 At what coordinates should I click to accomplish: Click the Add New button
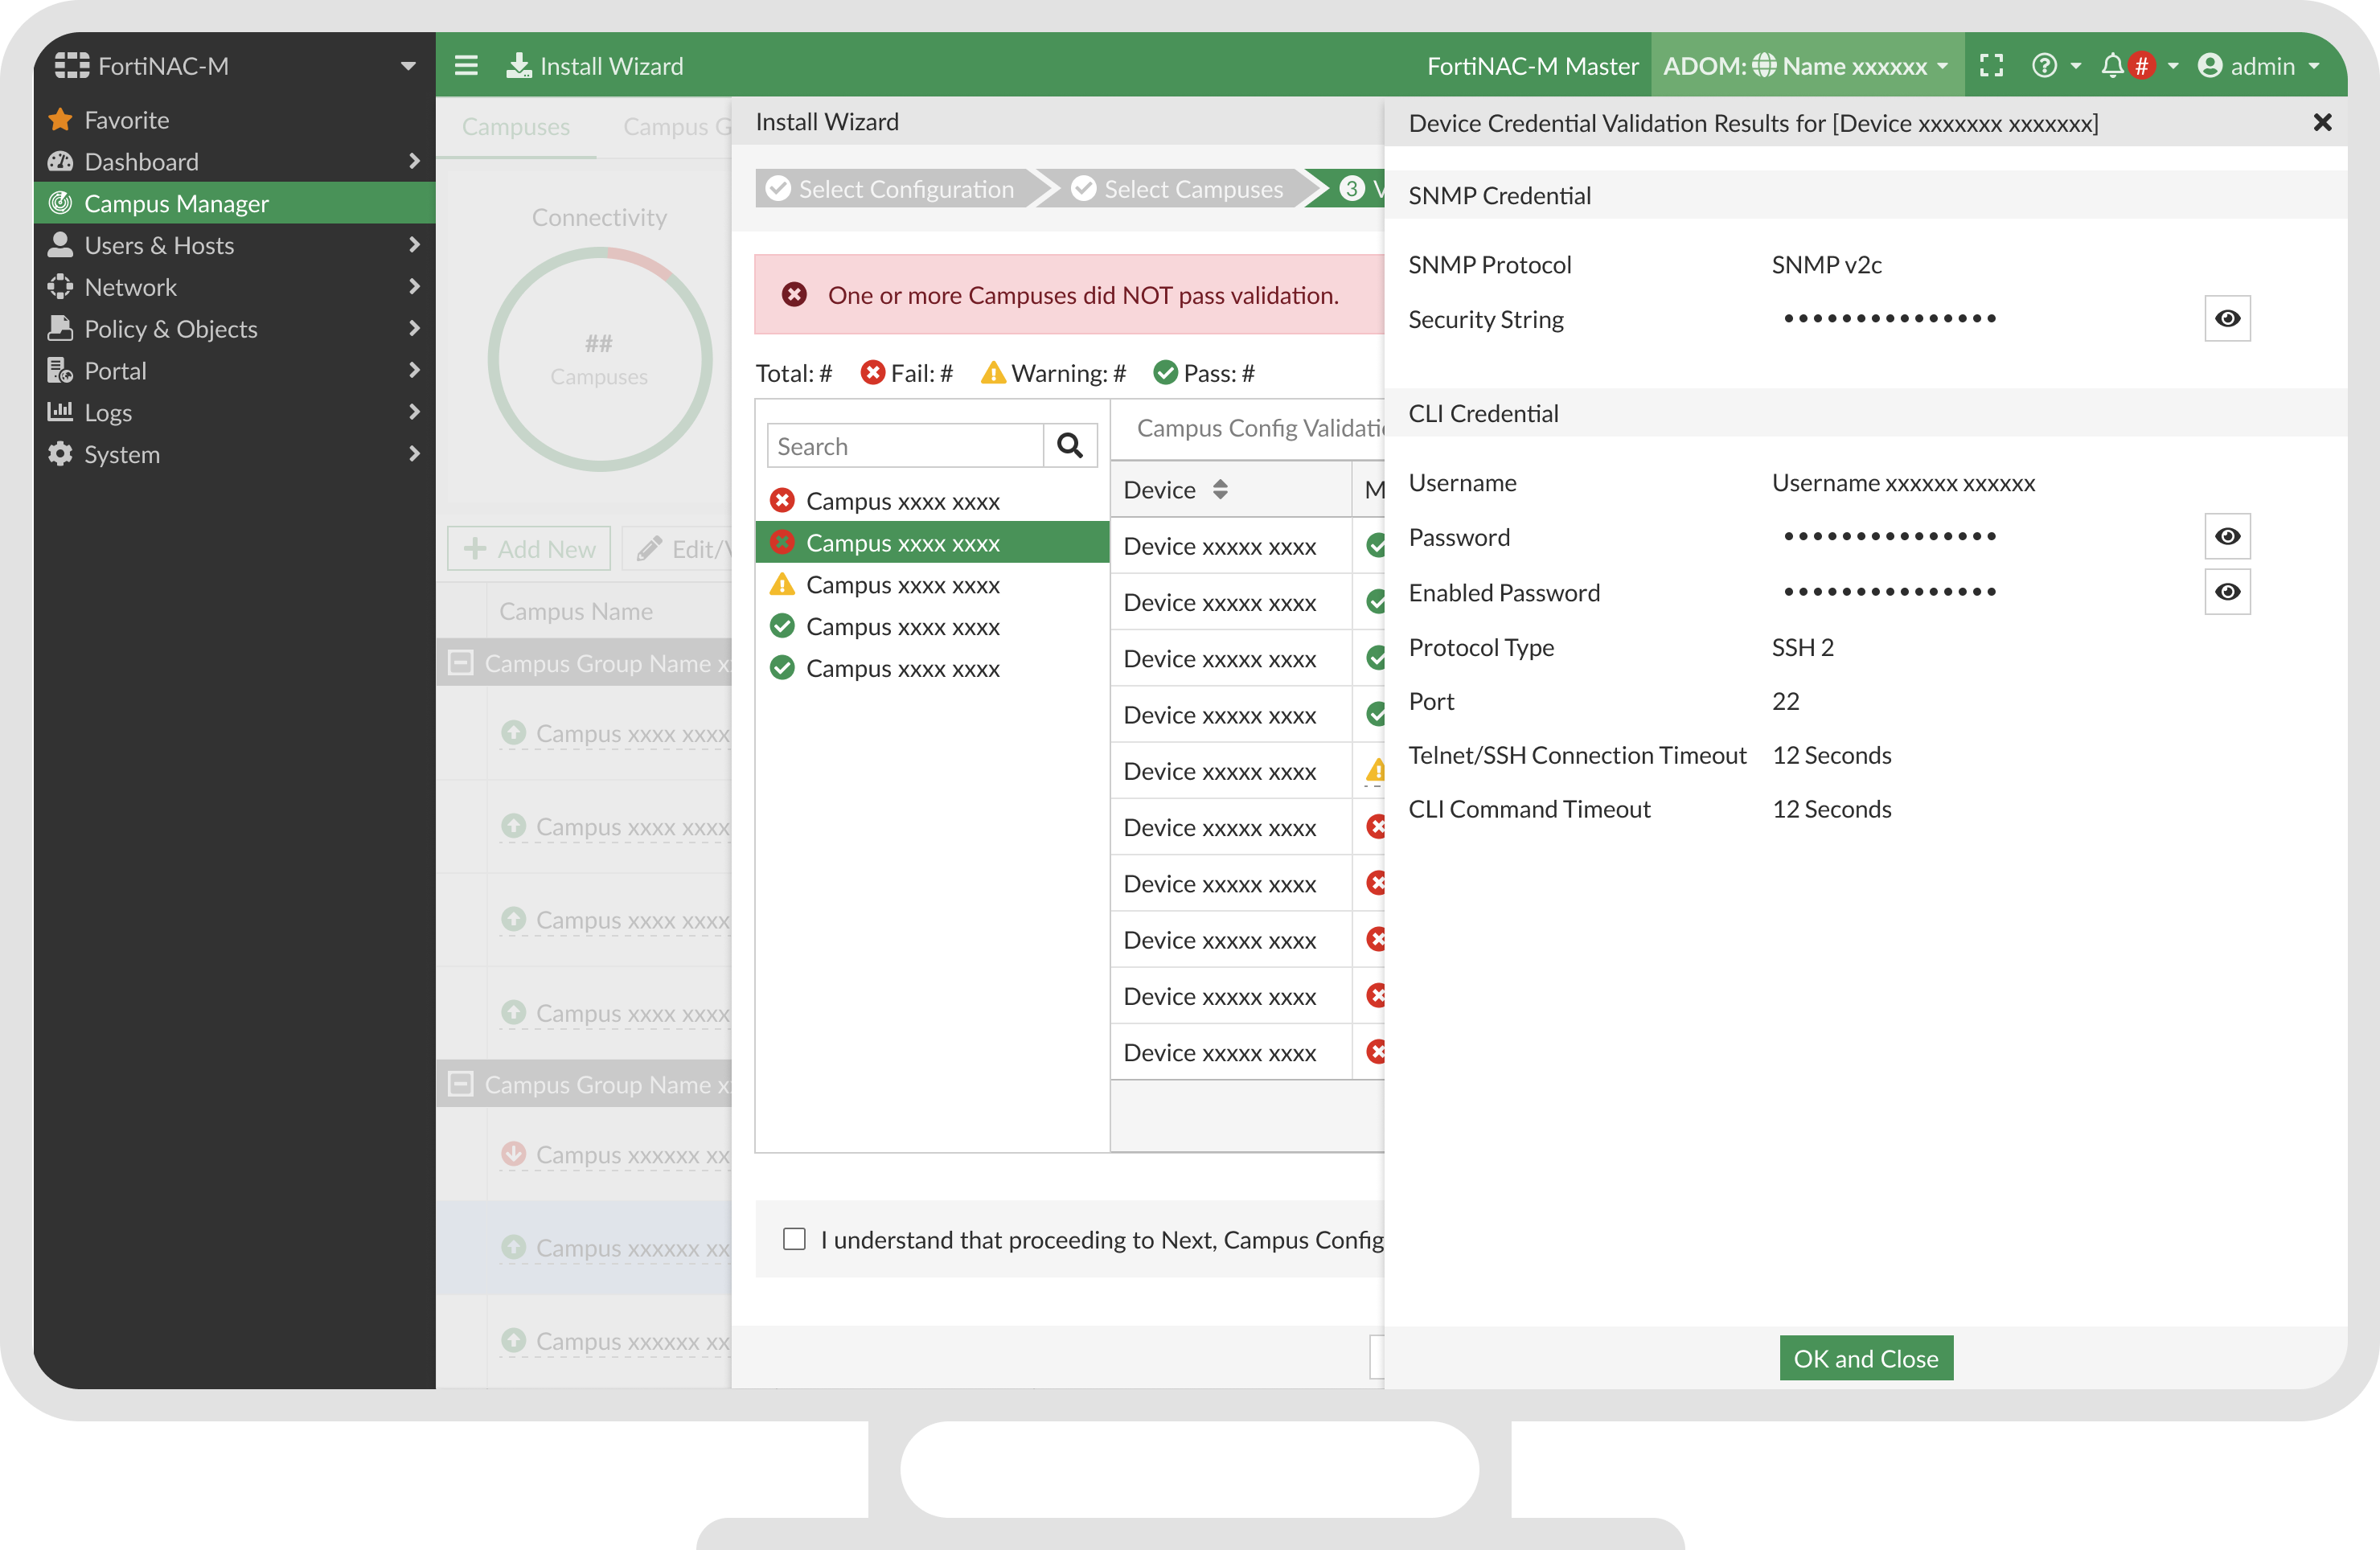point(529,549)
